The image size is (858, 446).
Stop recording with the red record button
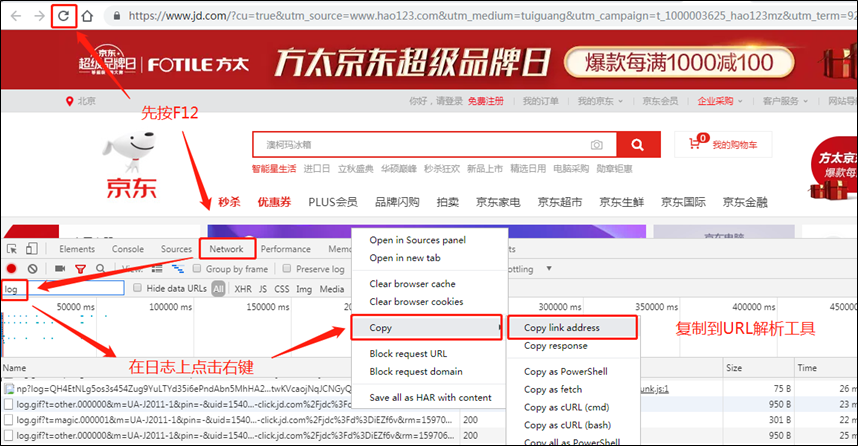(11, 269)
